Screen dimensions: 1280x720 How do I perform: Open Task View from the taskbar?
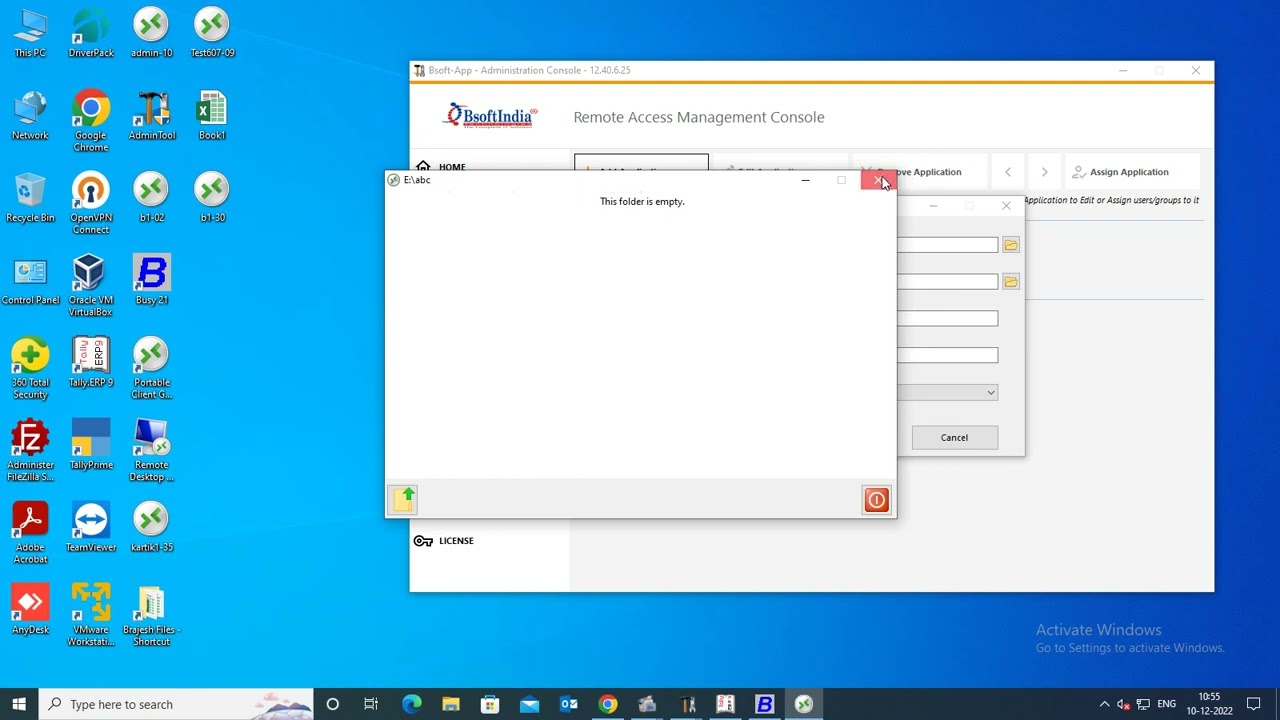371,704
